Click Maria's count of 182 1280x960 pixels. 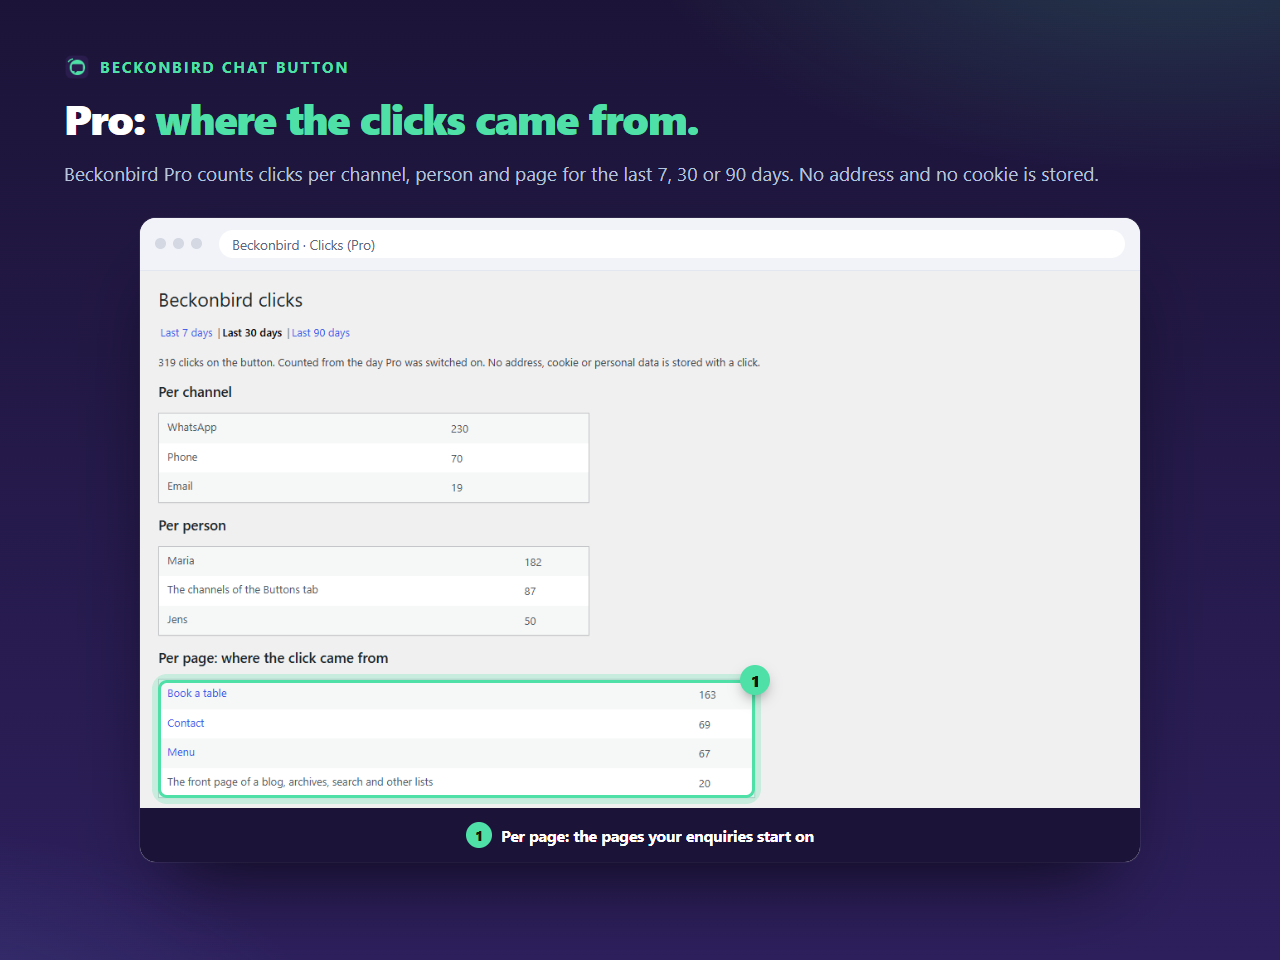pyautogui.click(x=533, y=562)
